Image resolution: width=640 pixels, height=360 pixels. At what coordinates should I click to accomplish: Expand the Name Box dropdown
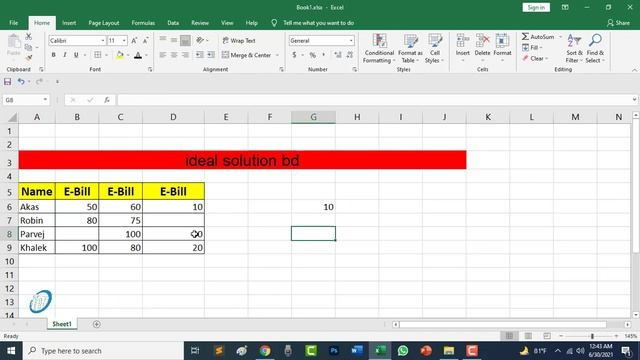(45, 100)
